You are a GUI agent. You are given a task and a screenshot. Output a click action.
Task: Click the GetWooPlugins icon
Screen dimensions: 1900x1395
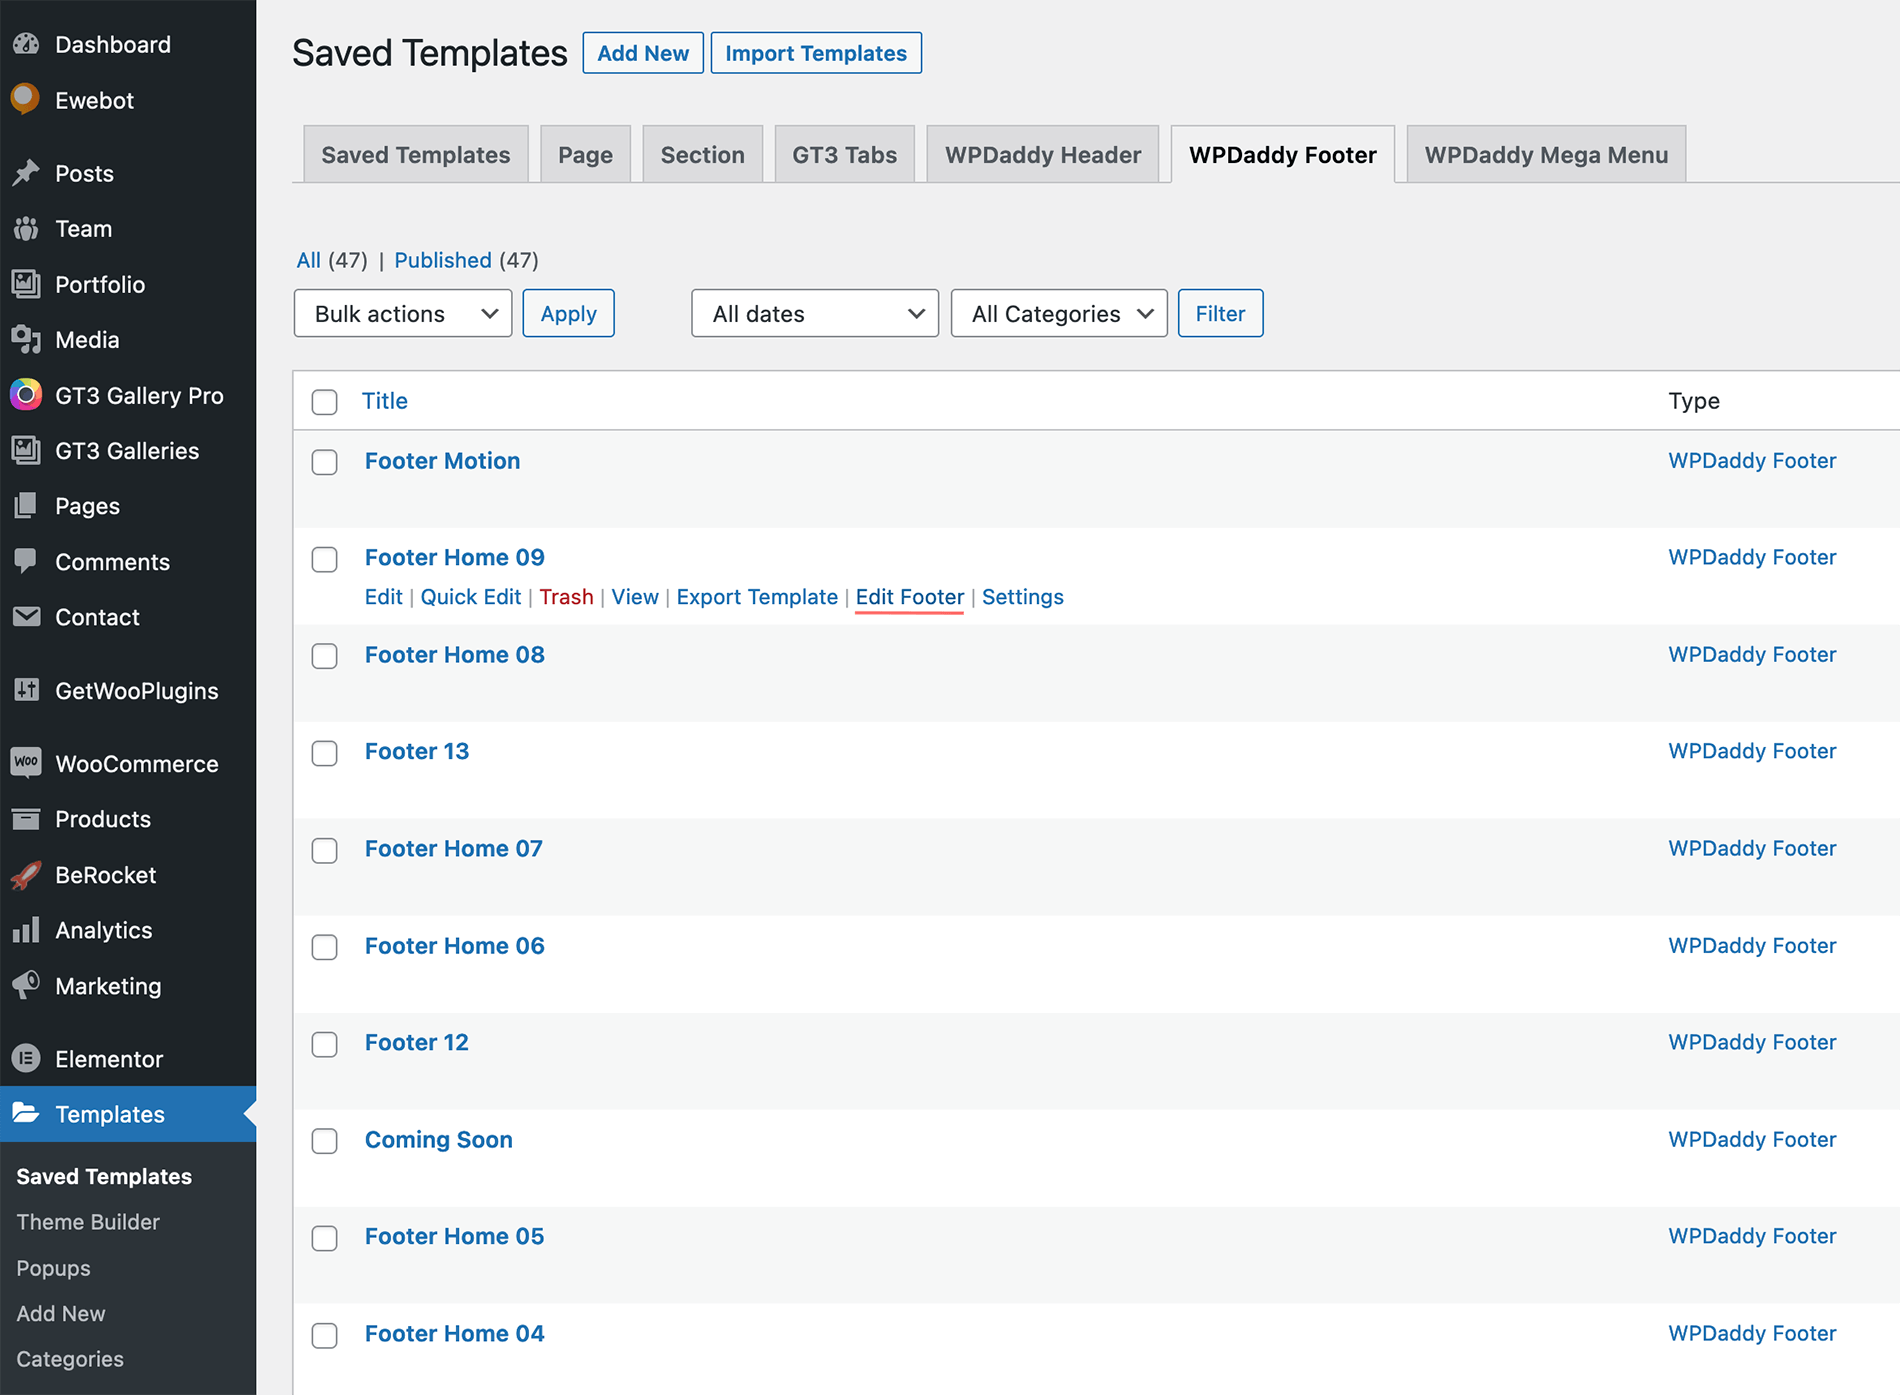pos(26,690)
